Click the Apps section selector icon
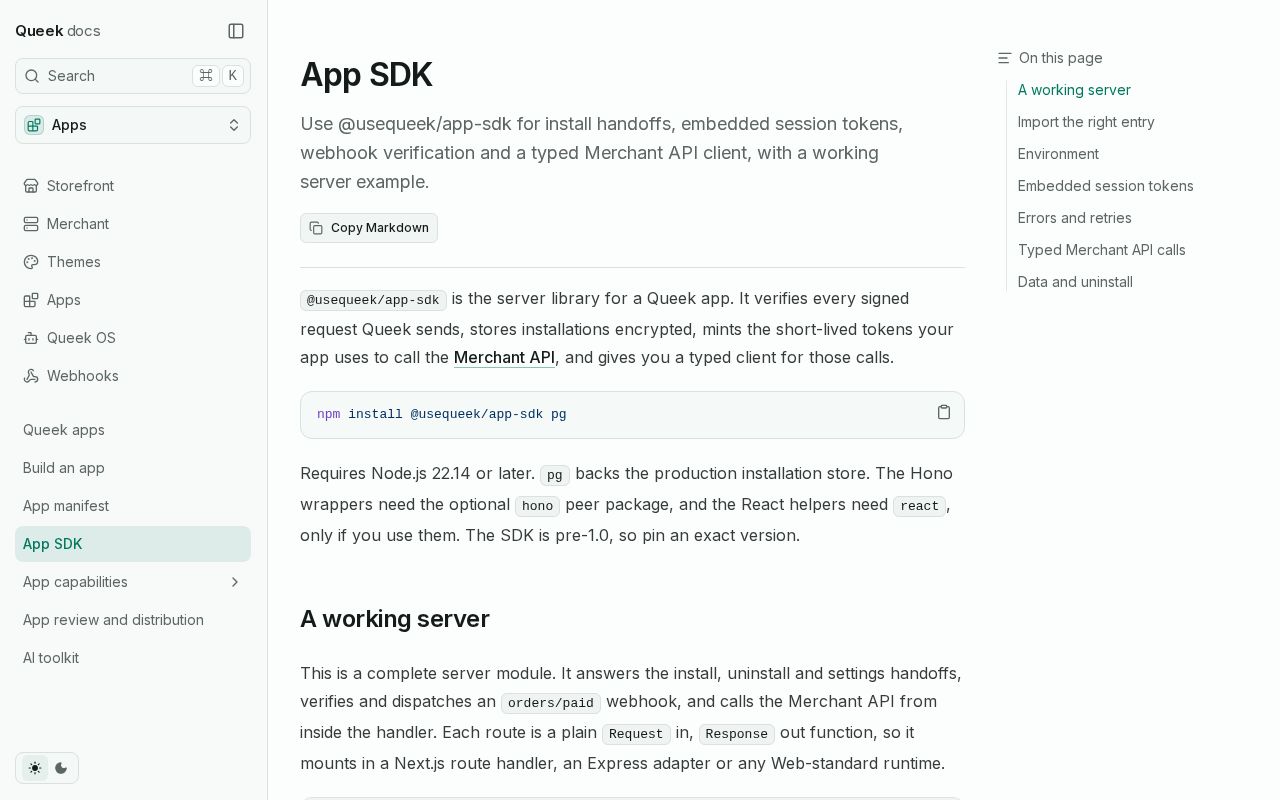Viewport: 1280px width, 800px height. tap(34, 125)
